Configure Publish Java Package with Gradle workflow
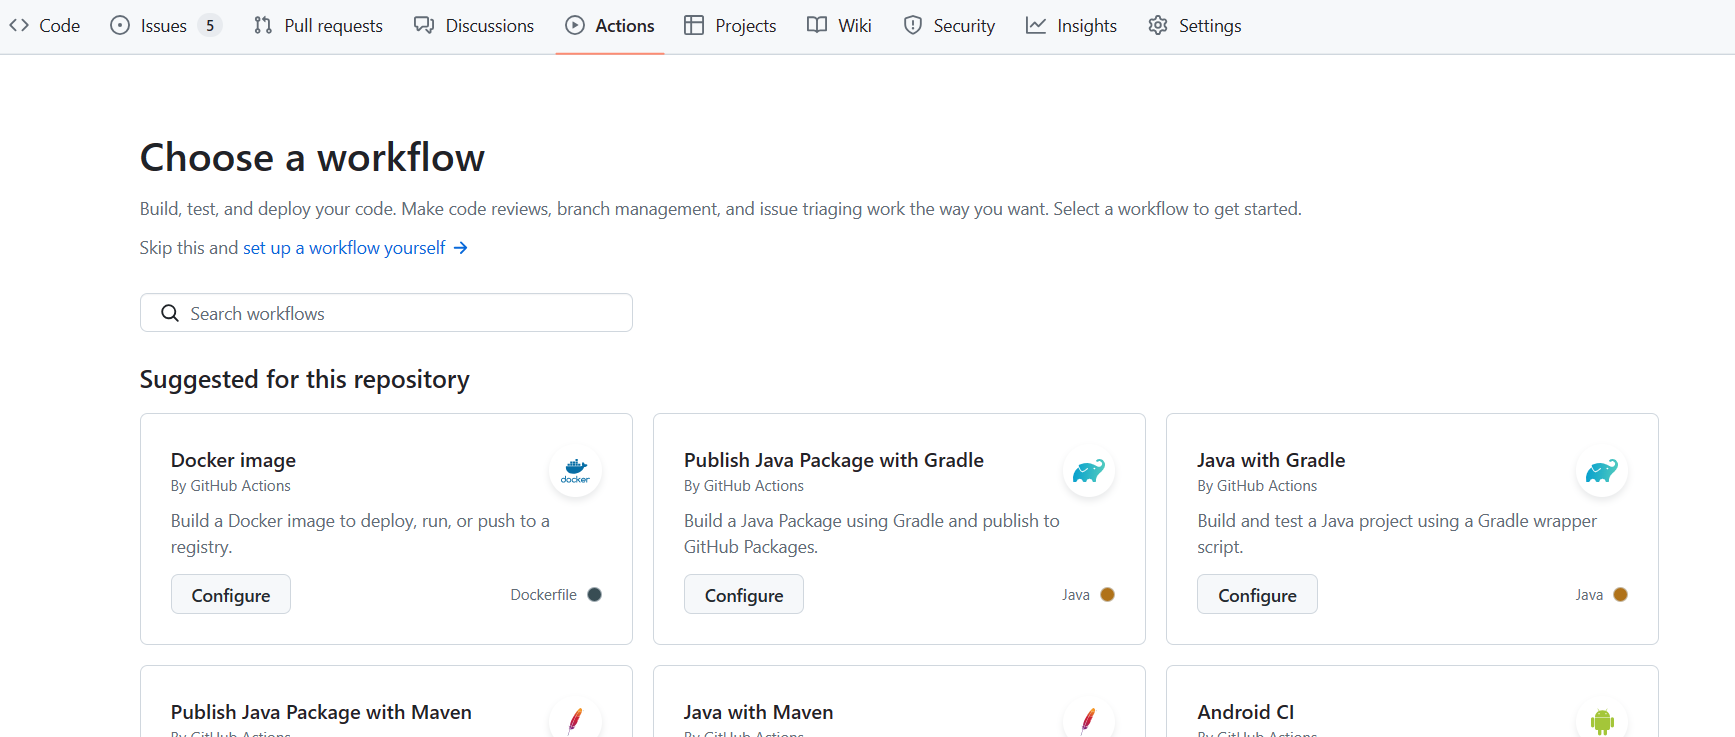Image resolution: width=1735 pixels, height=737 pixels. [744, 595]
